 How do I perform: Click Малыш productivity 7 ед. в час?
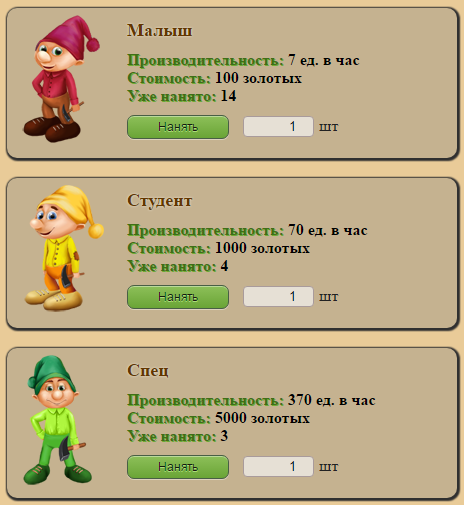tap(324, 60)
